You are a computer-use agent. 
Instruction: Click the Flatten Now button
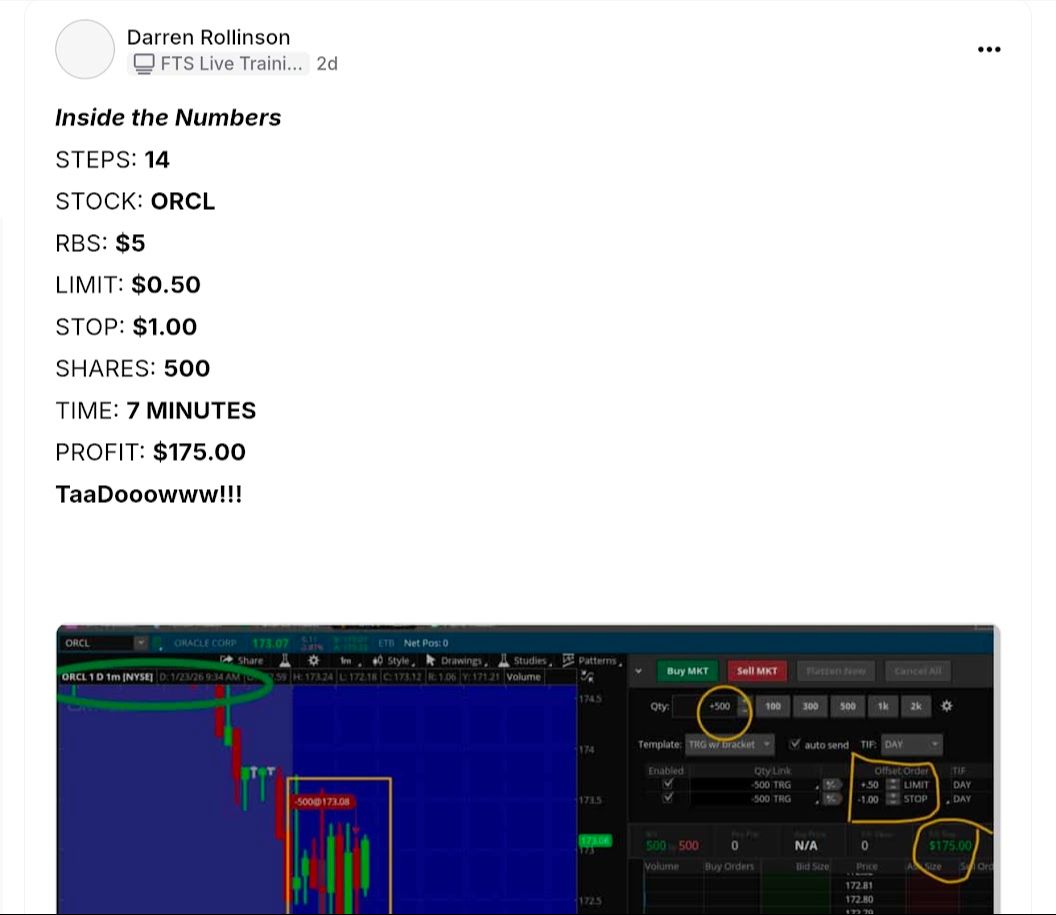coord(836,671)
